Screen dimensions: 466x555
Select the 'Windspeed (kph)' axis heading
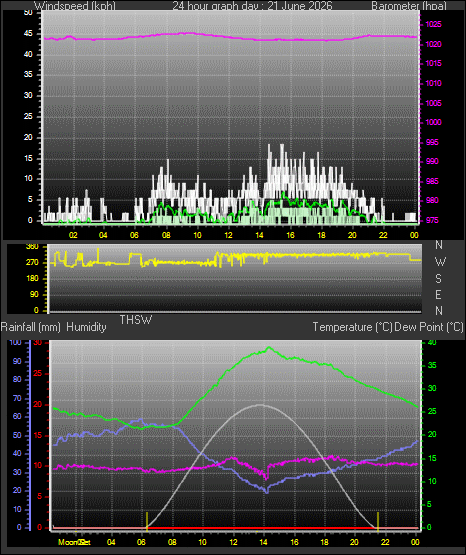(x=75, y=6)
